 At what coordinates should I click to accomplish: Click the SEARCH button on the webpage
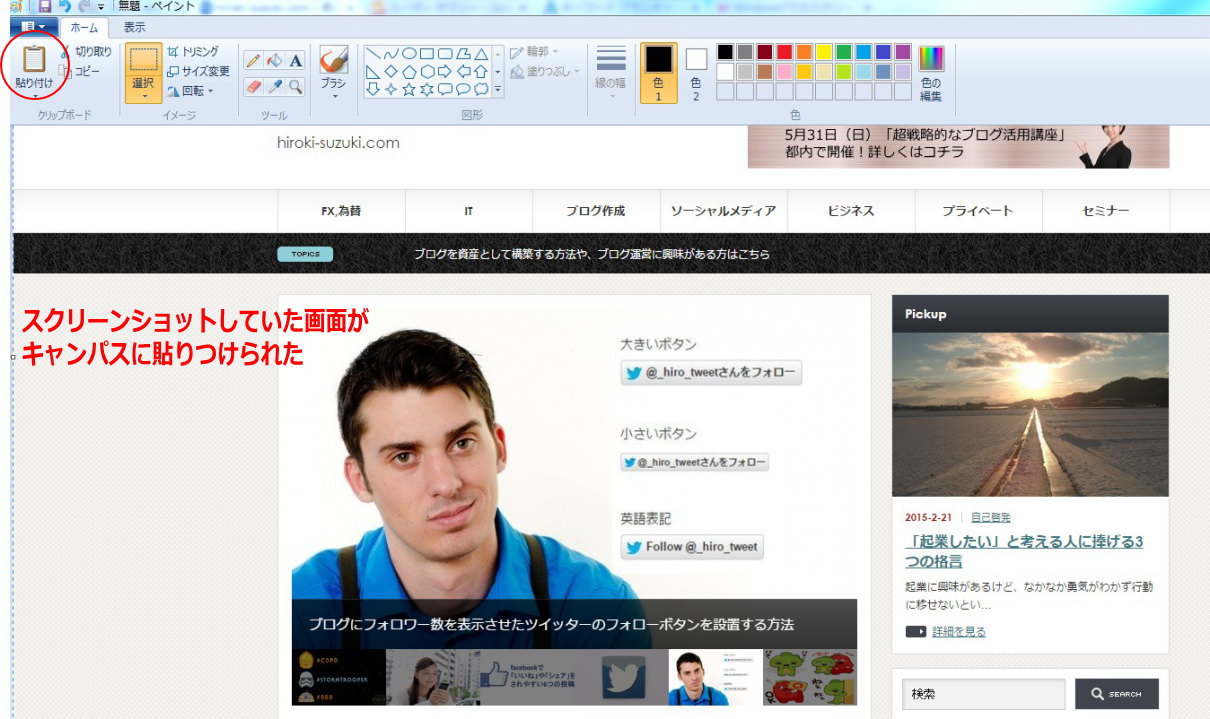pos(1116,694)
